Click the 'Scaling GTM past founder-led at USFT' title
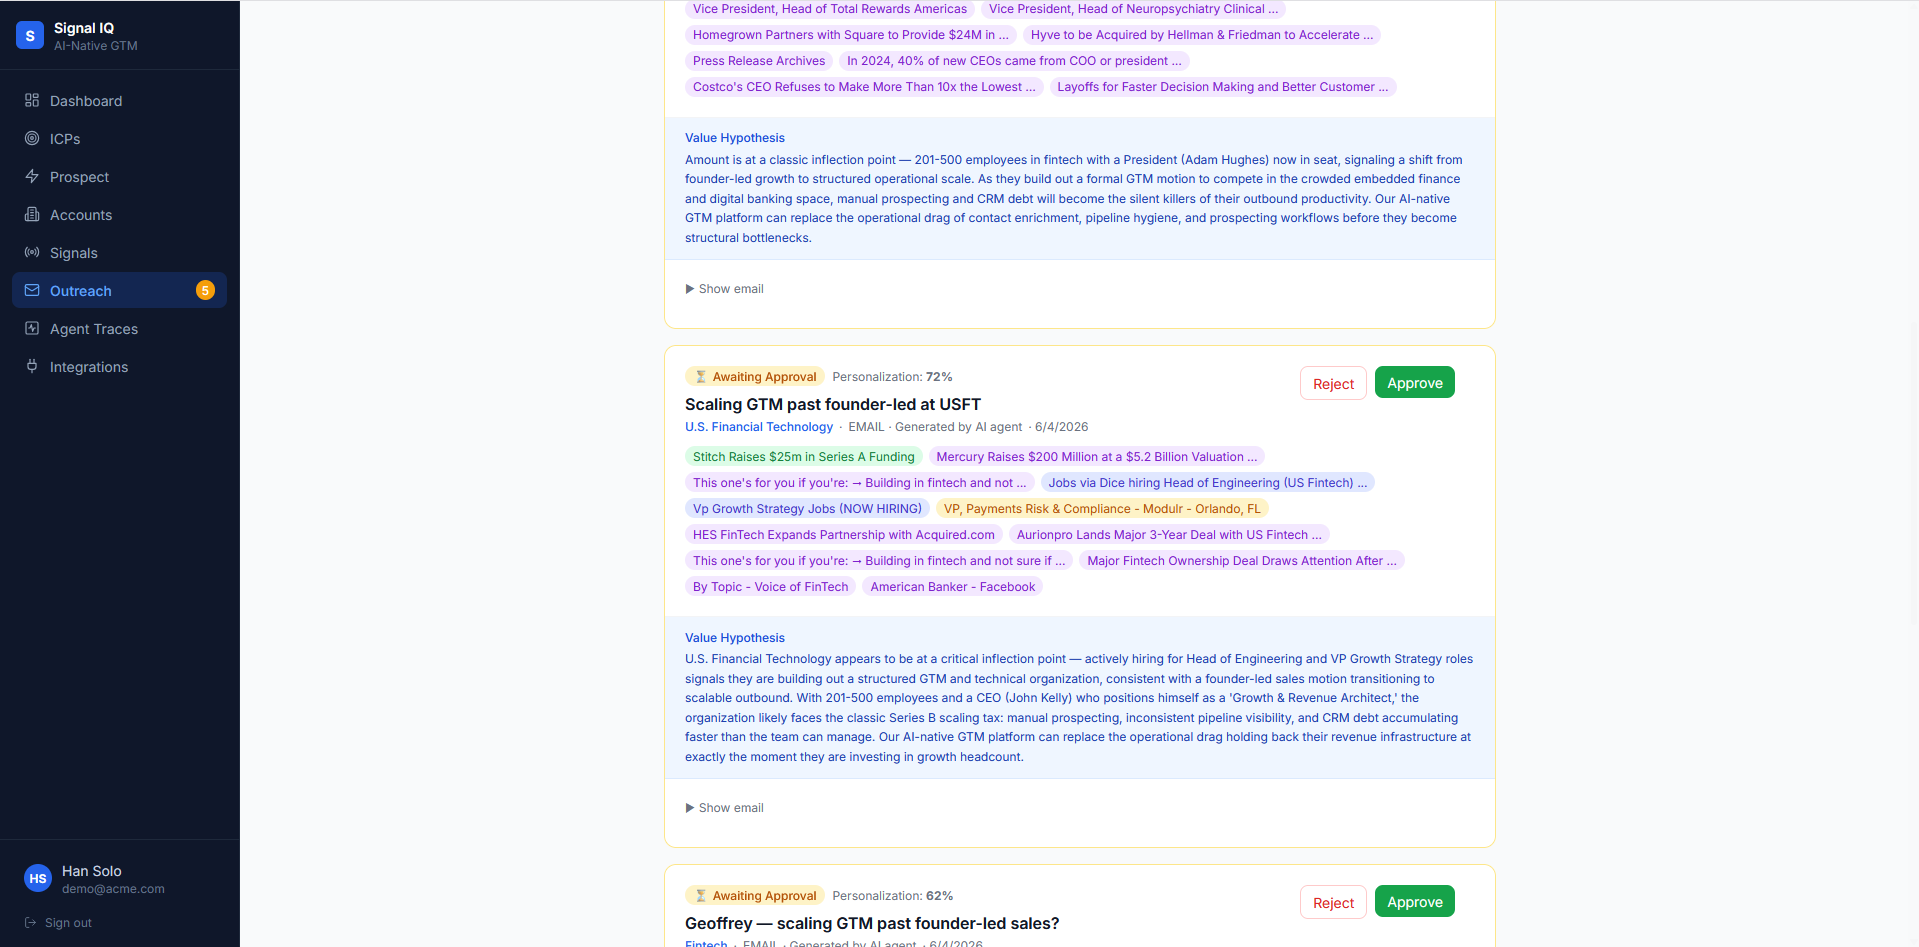Image resolution: width=1919 pixels, height=947 pixels. [833, 404]
